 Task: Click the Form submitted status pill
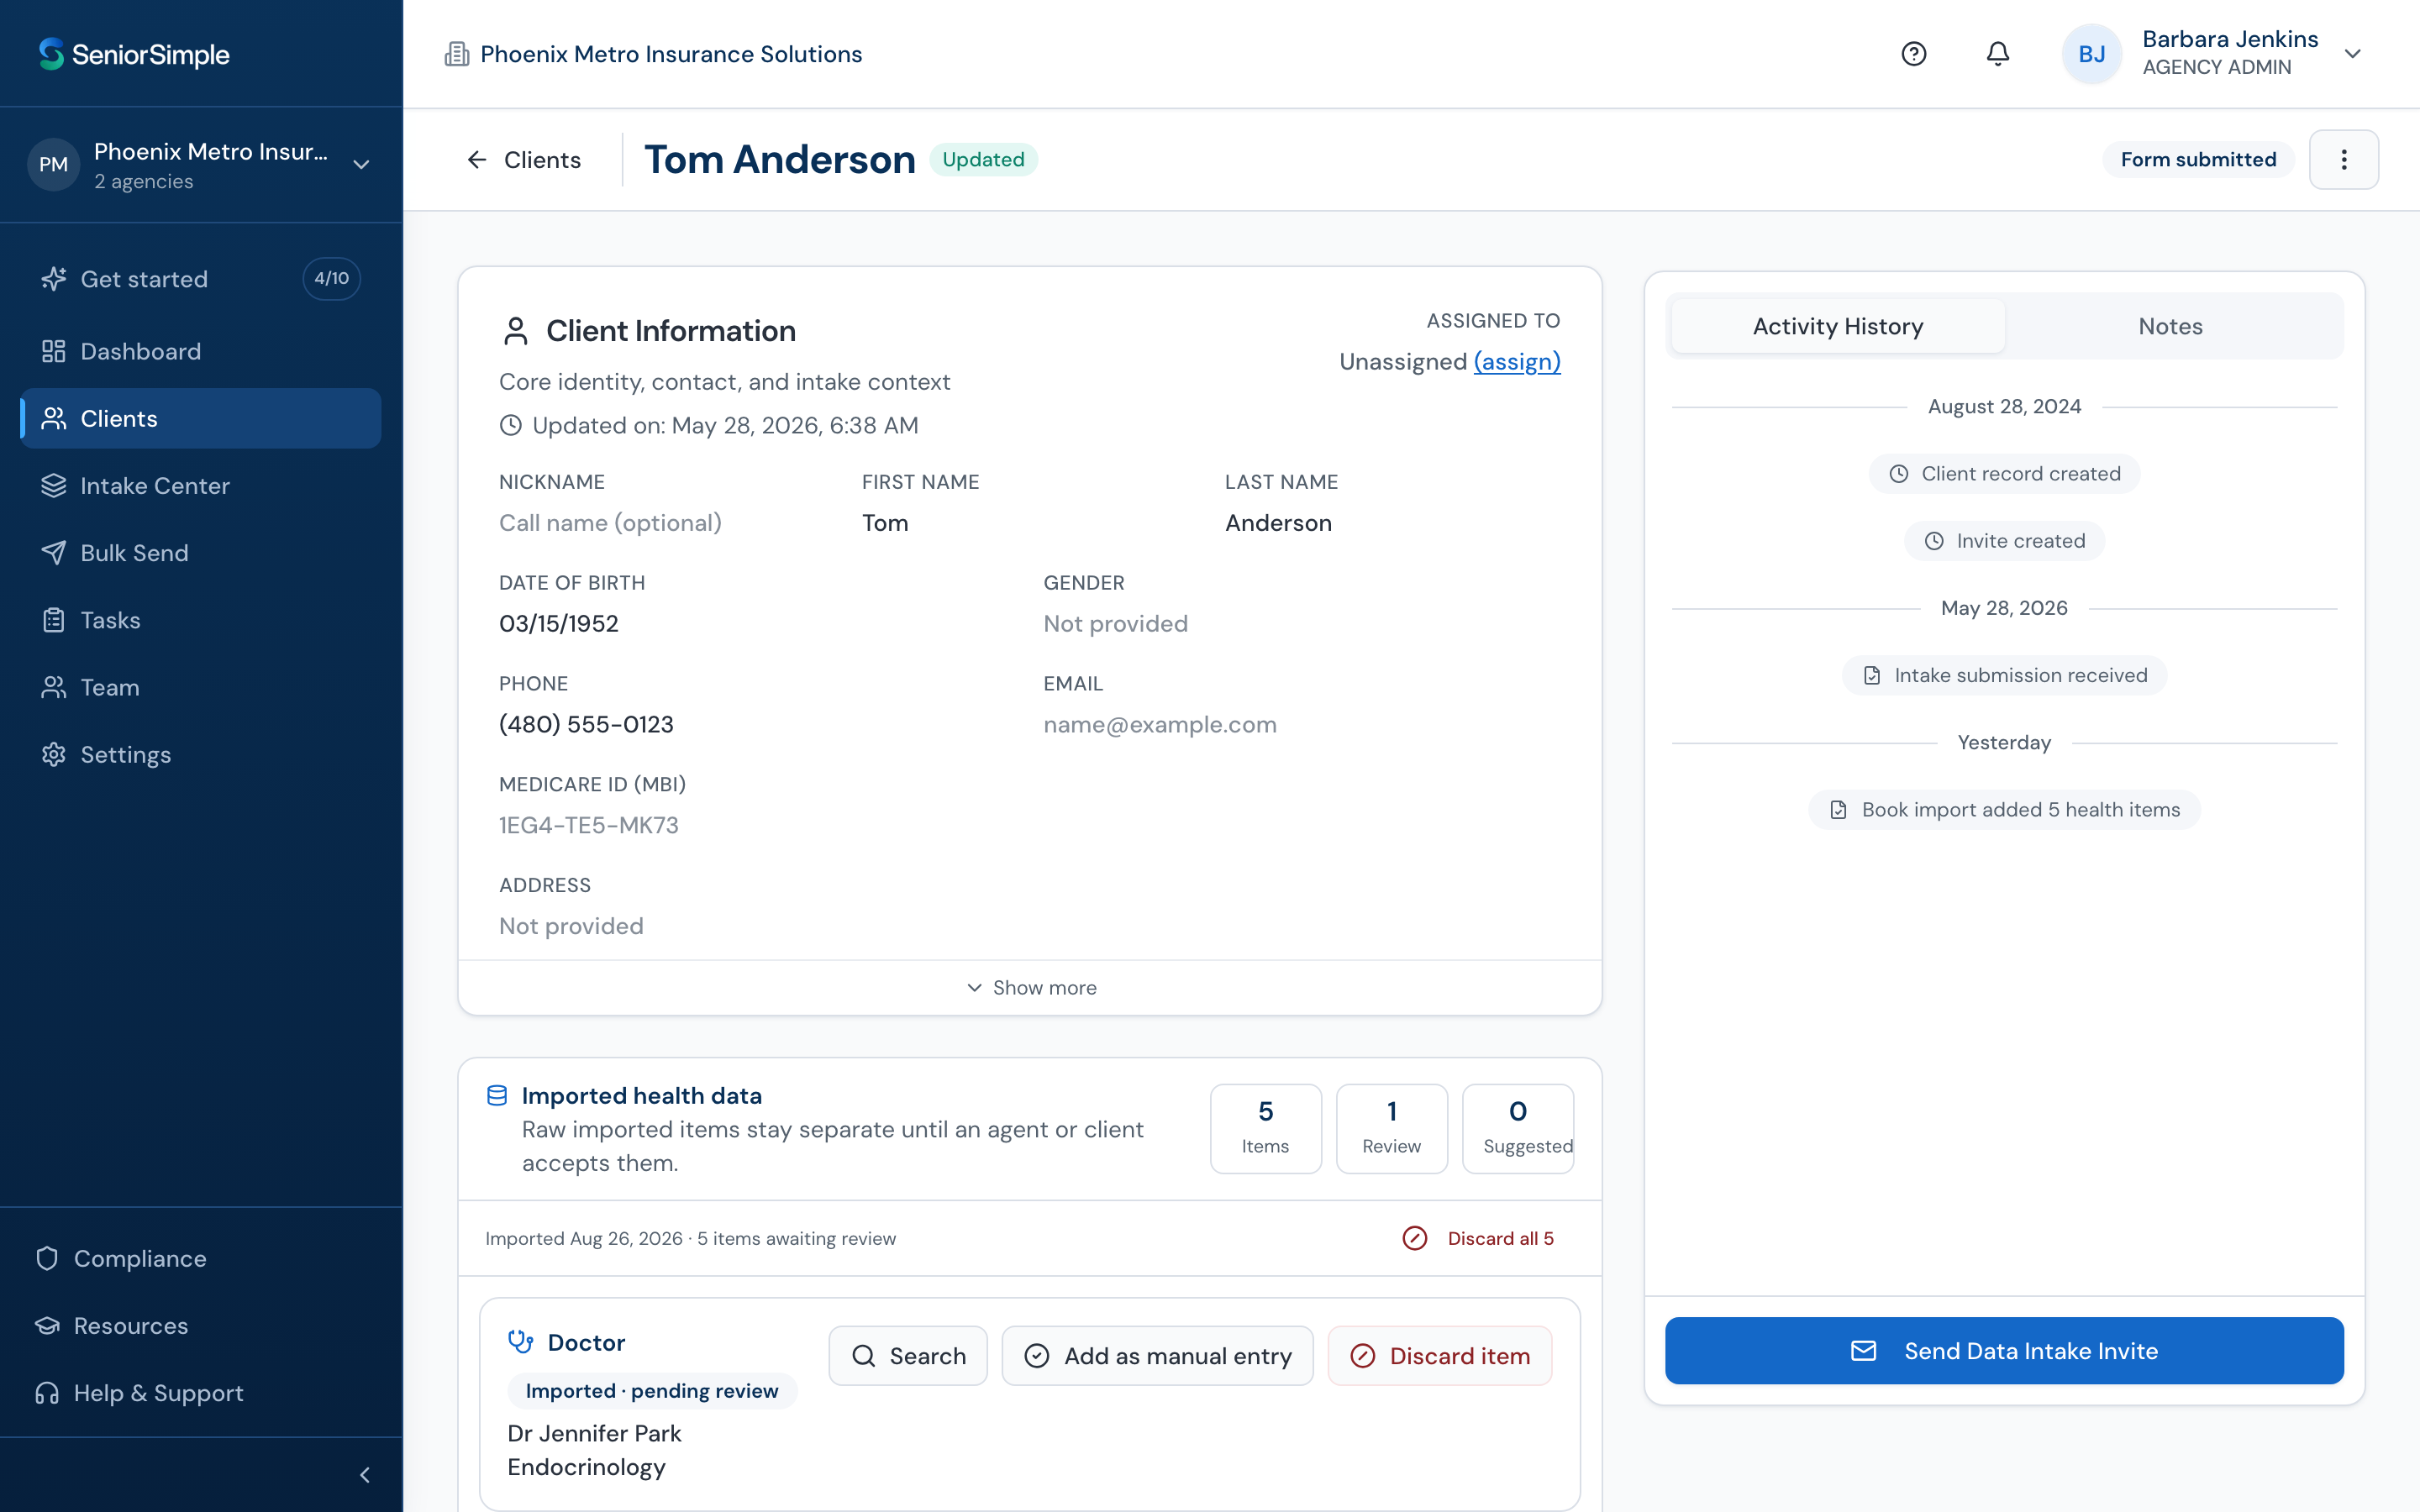tap(2198, 160)
